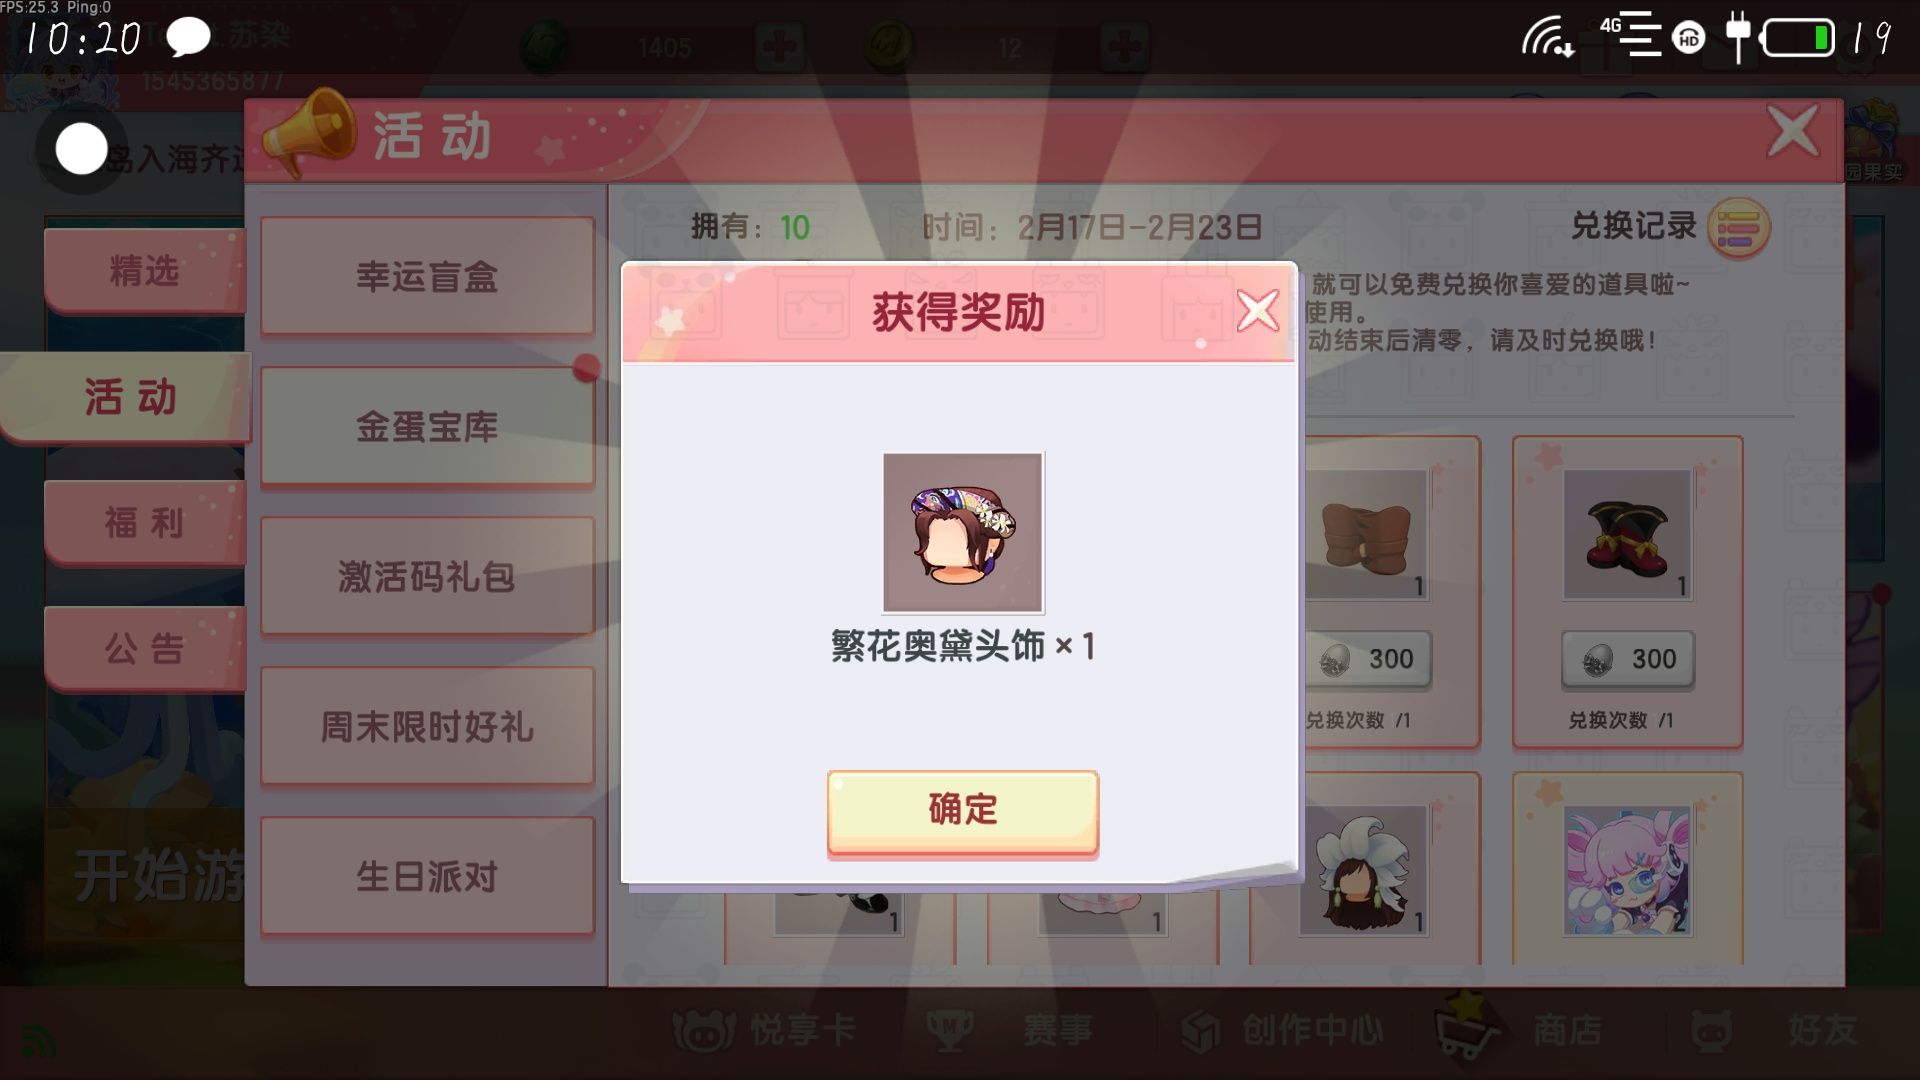Close the 获得奖励 reward popup
1920x1080 pixels.
1257,311
